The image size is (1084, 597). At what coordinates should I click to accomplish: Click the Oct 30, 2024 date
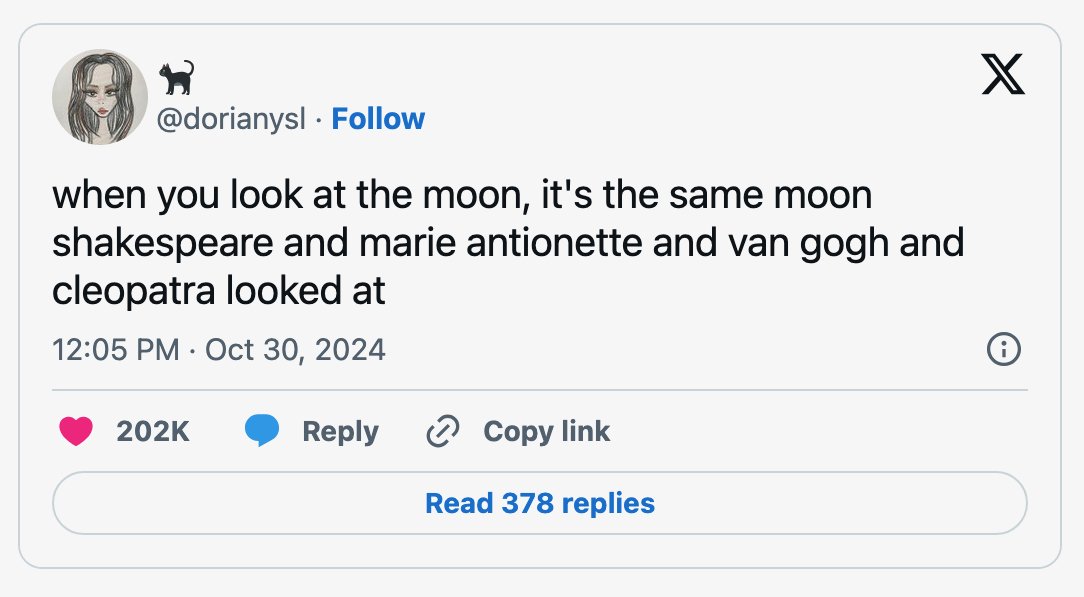pos(295,349)
